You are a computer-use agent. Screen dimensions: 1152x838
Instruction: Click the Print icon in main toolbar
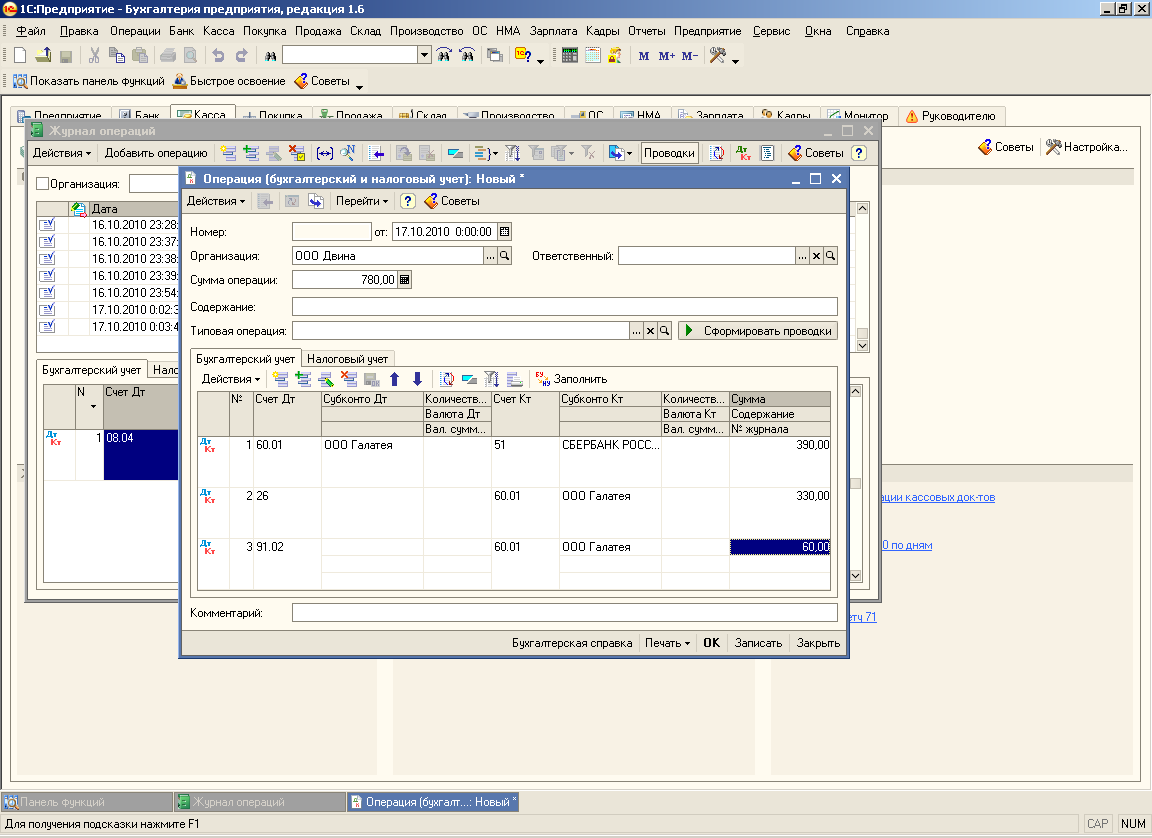(168, 55)
